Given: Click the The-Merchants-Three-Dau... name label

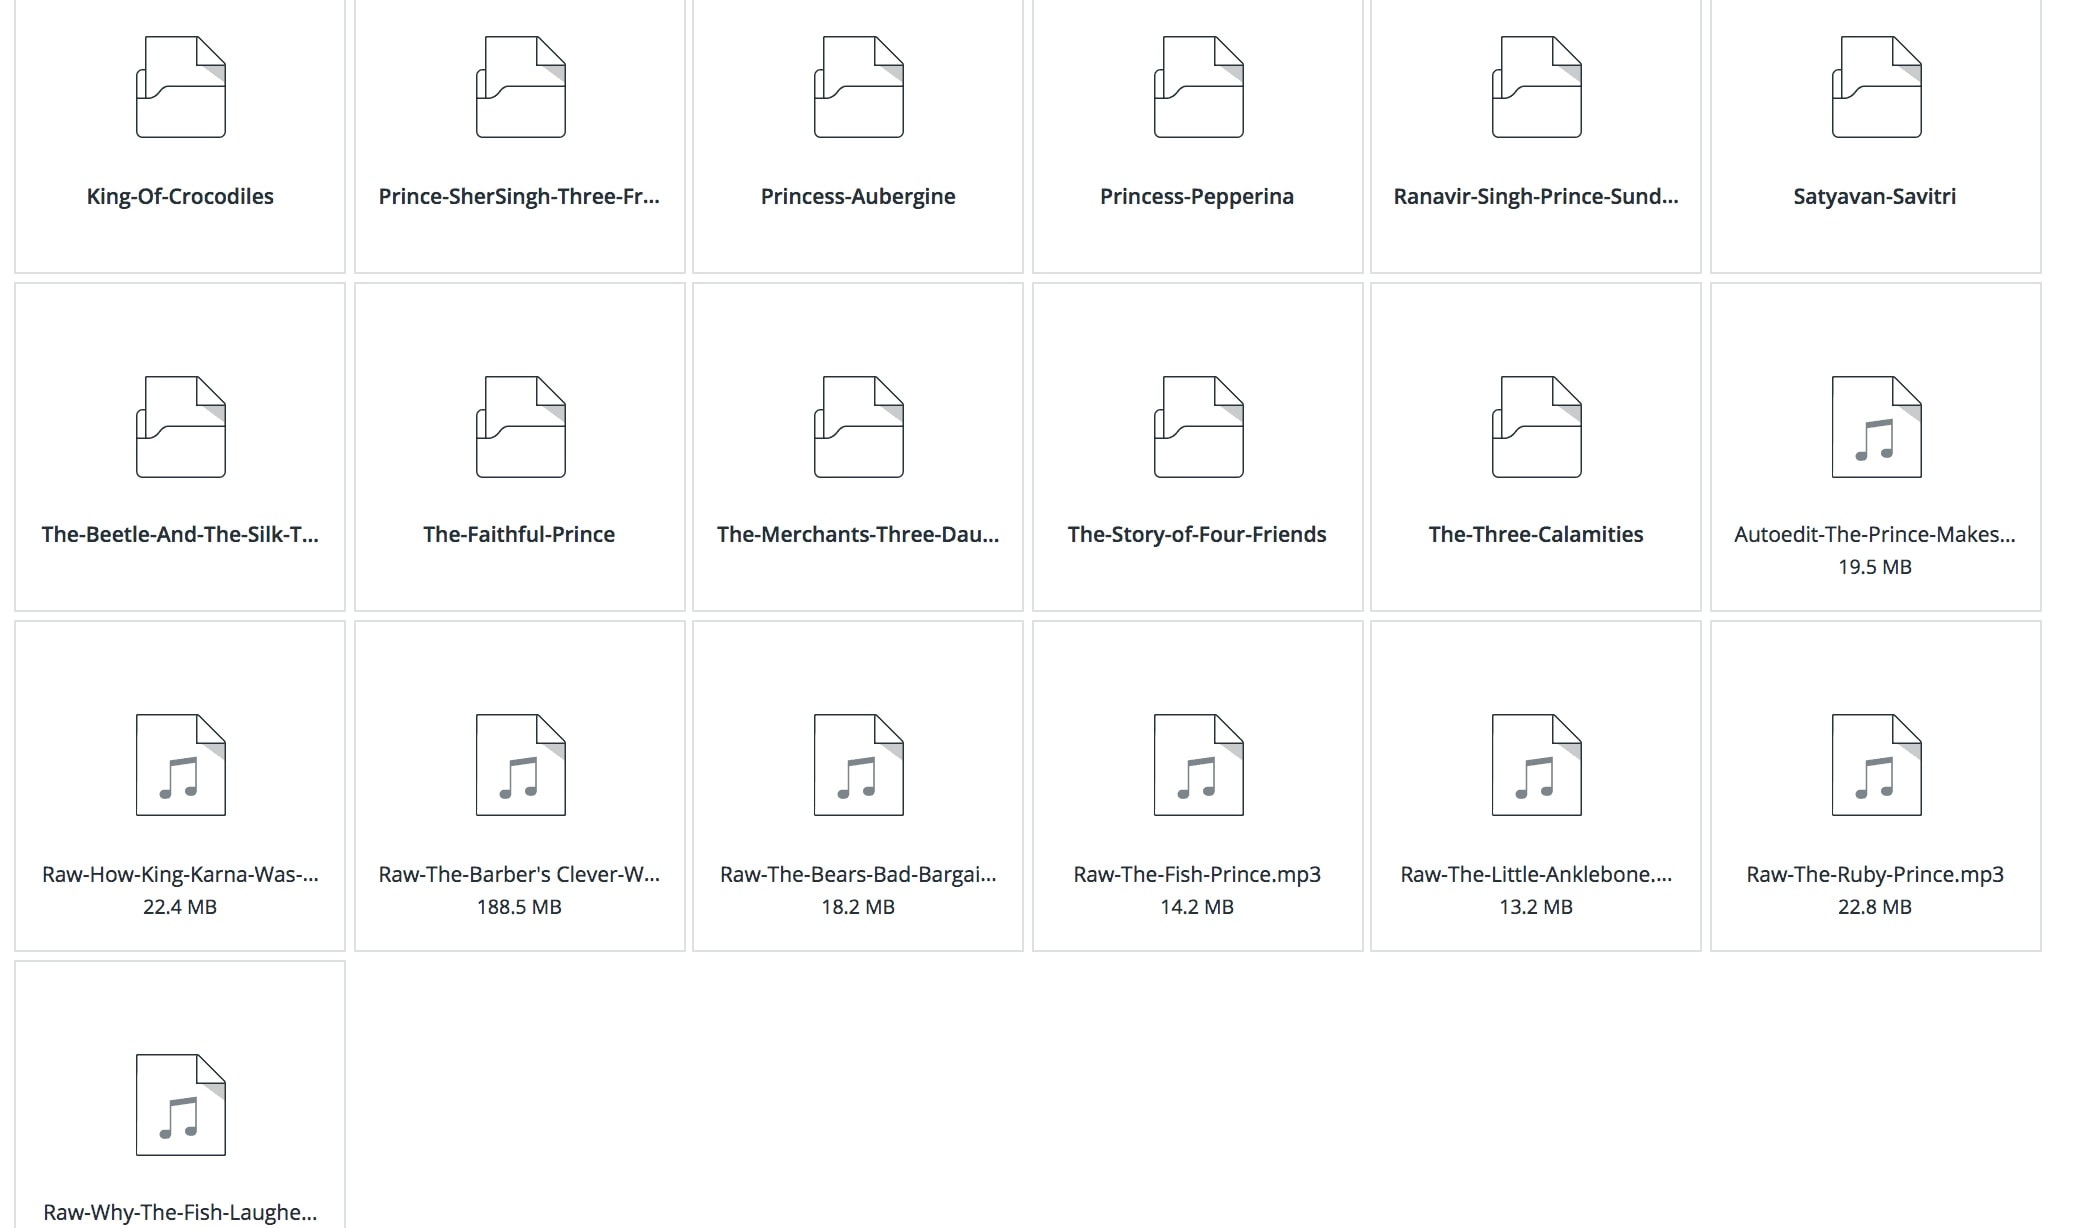Looking at the screenshot, I should (x=858, y=534).
